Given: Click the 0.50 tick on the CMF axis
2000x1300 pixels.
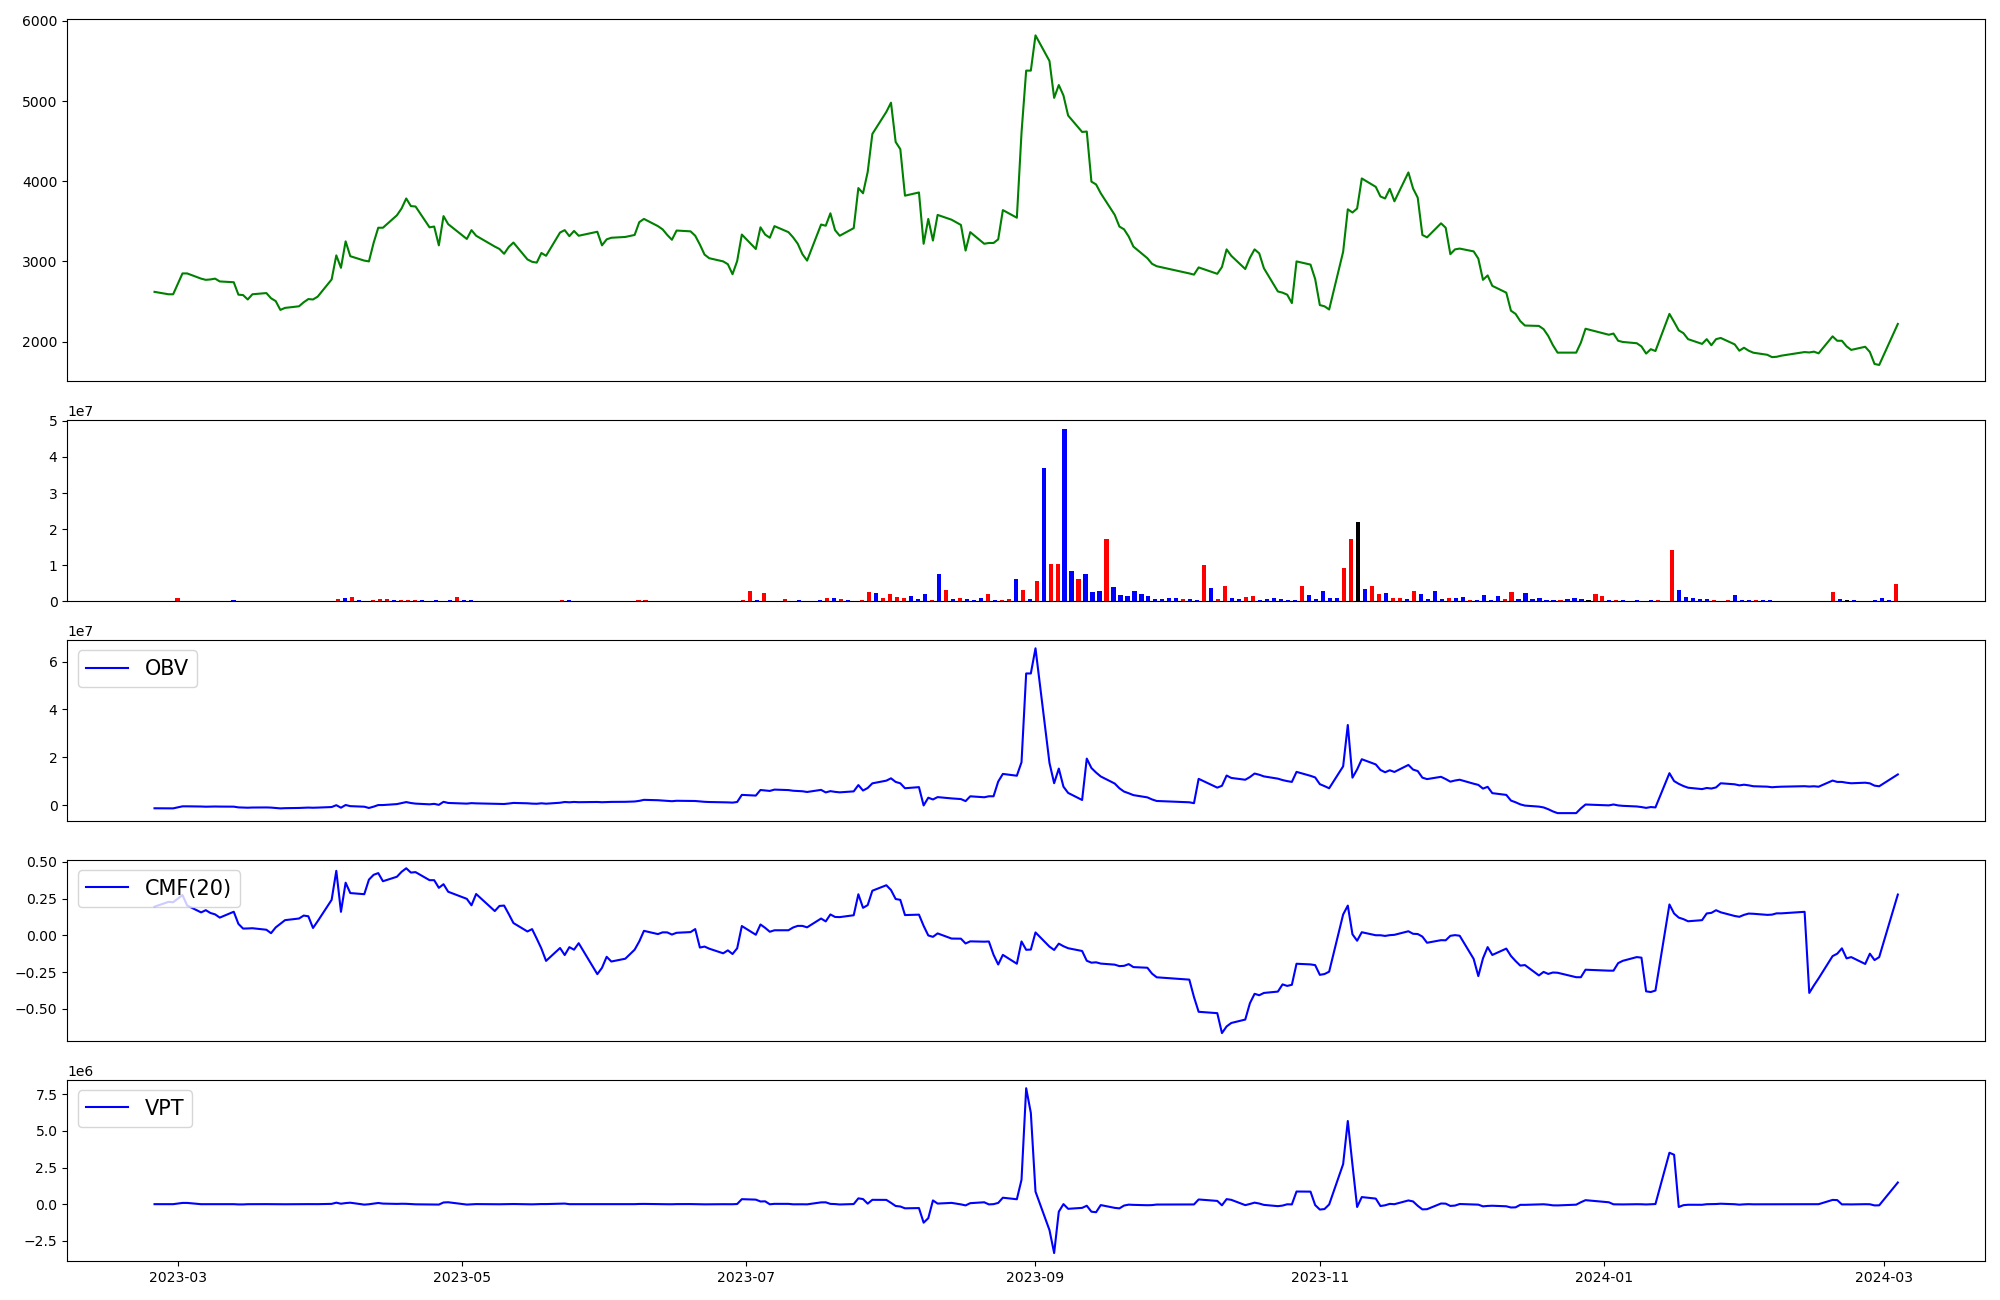Looking at the screenshot, I should 40,862.
